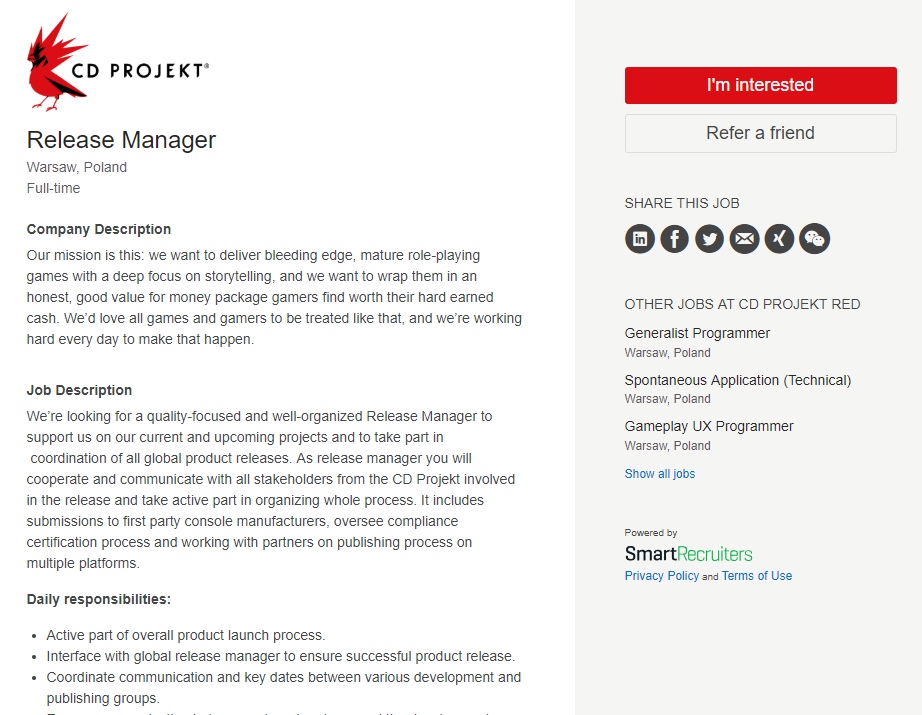Viewport: 922px width, 715px height.
Task: Click the Release Manager job title
Action: click(121, 140)
